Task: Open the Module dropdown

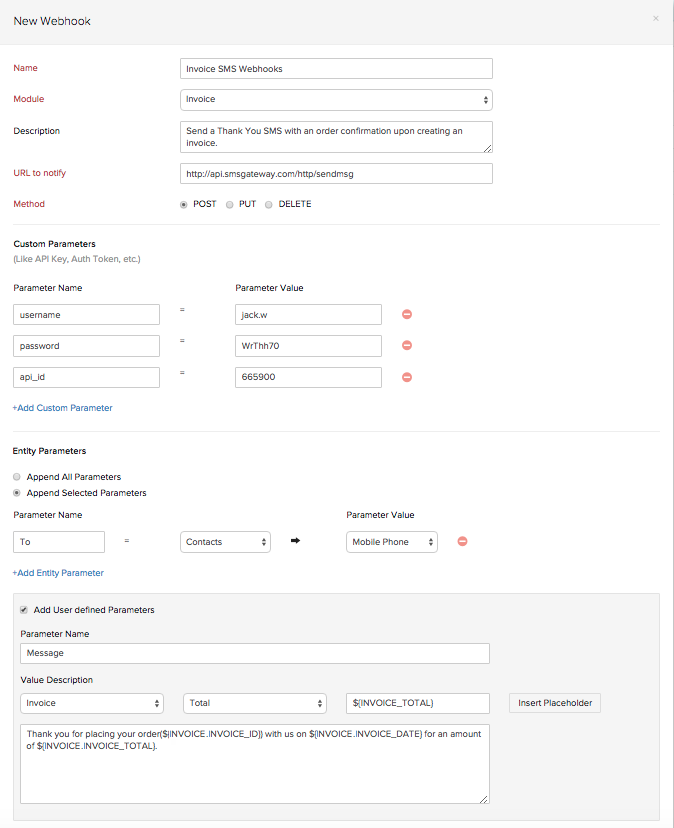Action: 335,100
